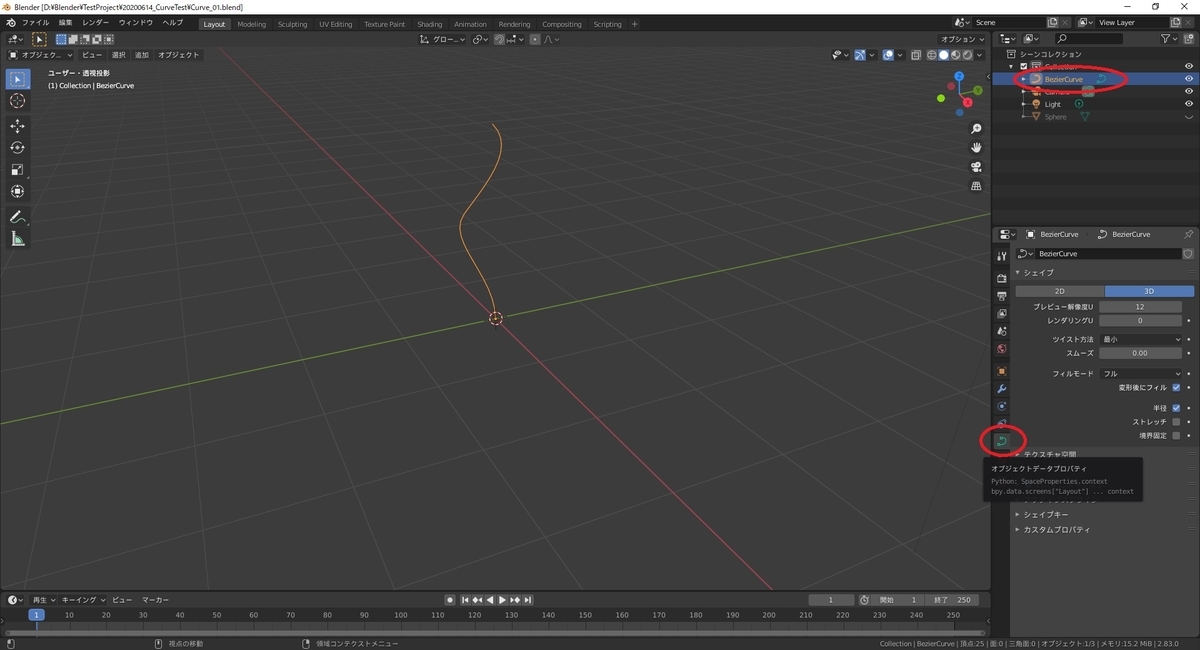Enable the 境界固定 checkbox
This screenshot has height=650, width=1200.
[1176, 435]
